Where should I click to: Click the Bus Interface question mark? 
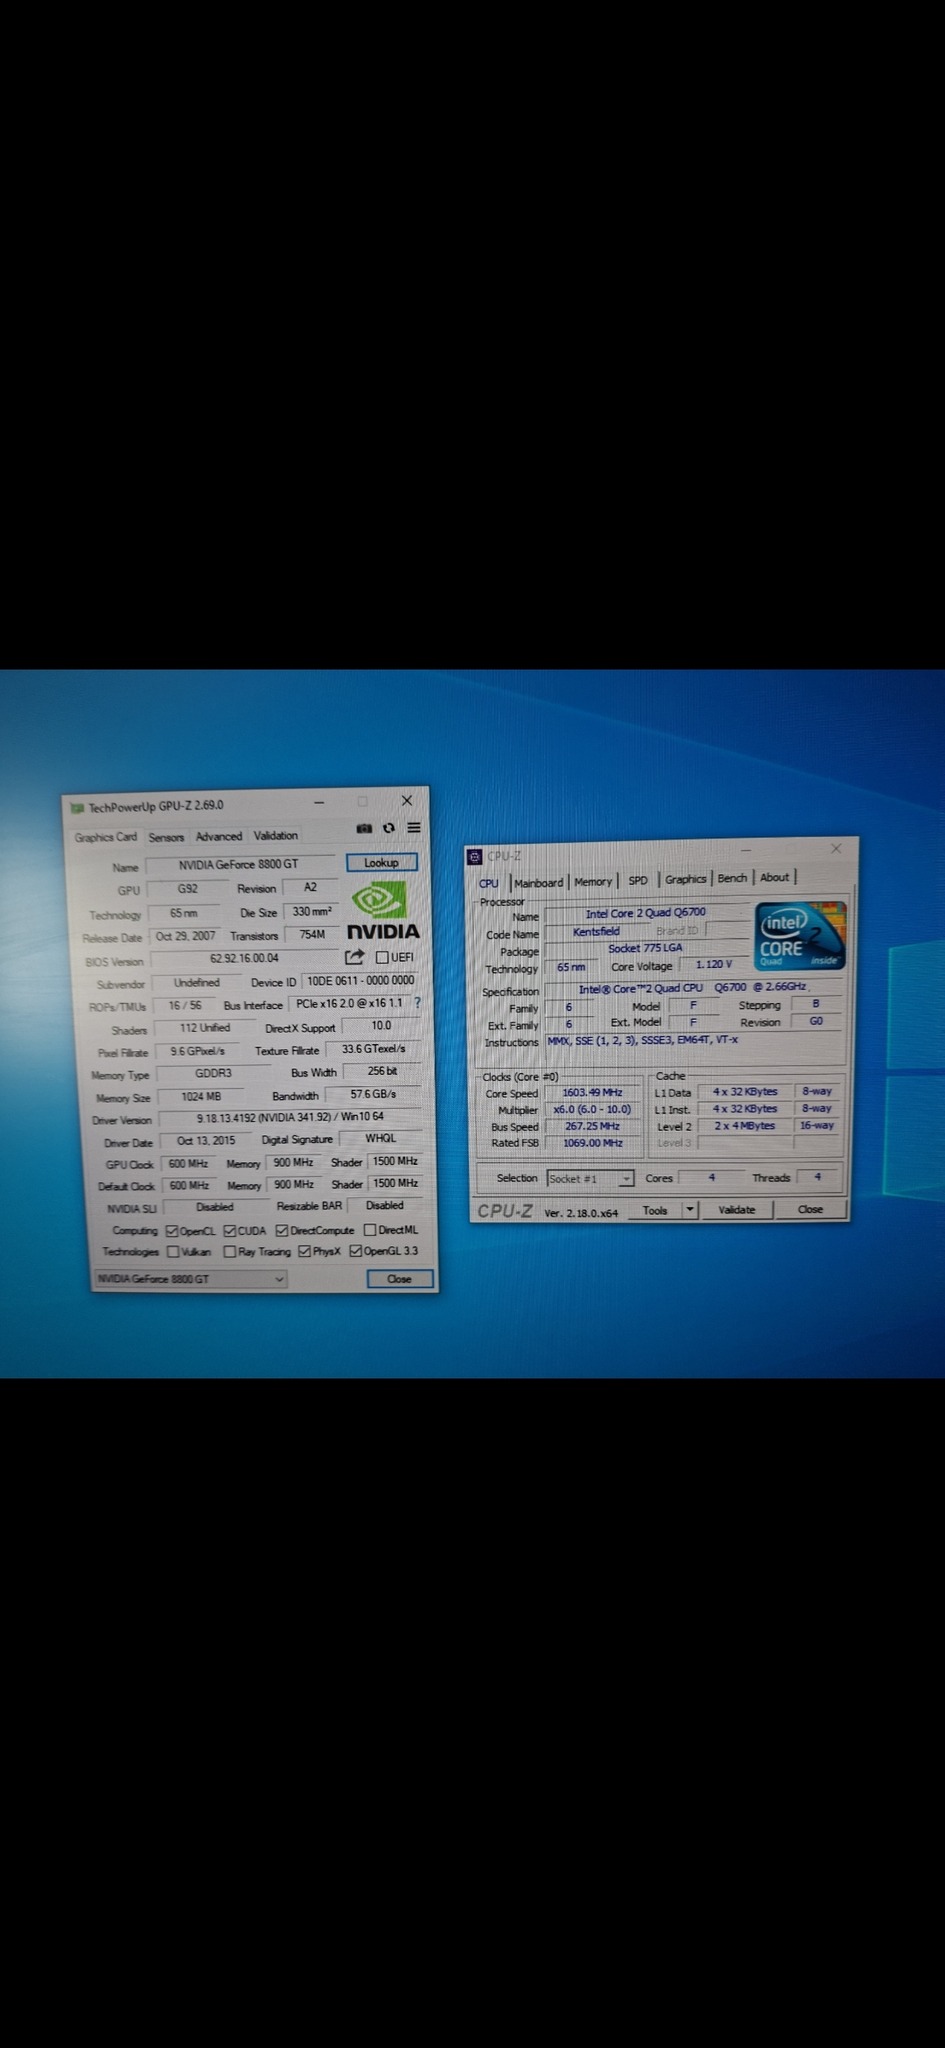click(417, 1002)
